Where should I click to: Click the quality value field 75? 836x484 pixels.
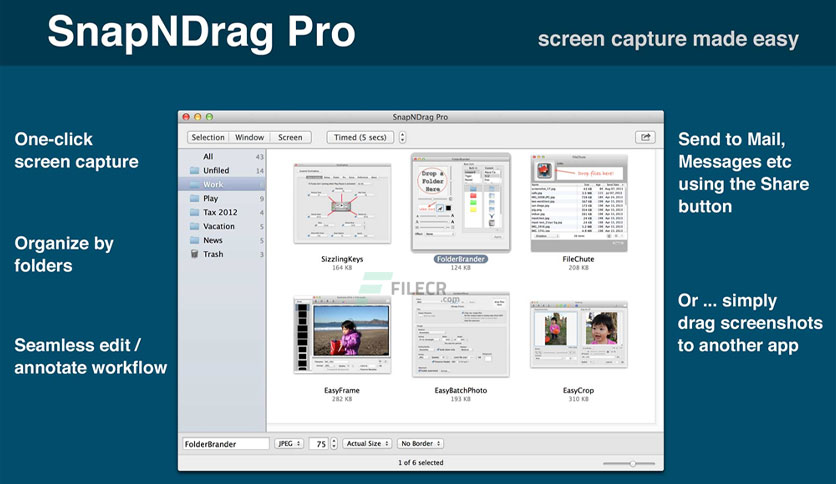click(319, 443)
